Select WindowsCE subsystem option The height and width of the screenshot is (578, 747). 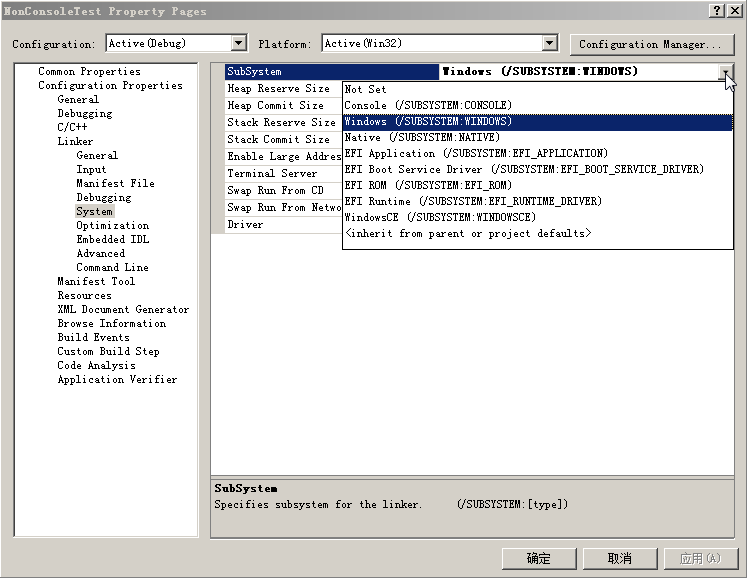(537, 218)
